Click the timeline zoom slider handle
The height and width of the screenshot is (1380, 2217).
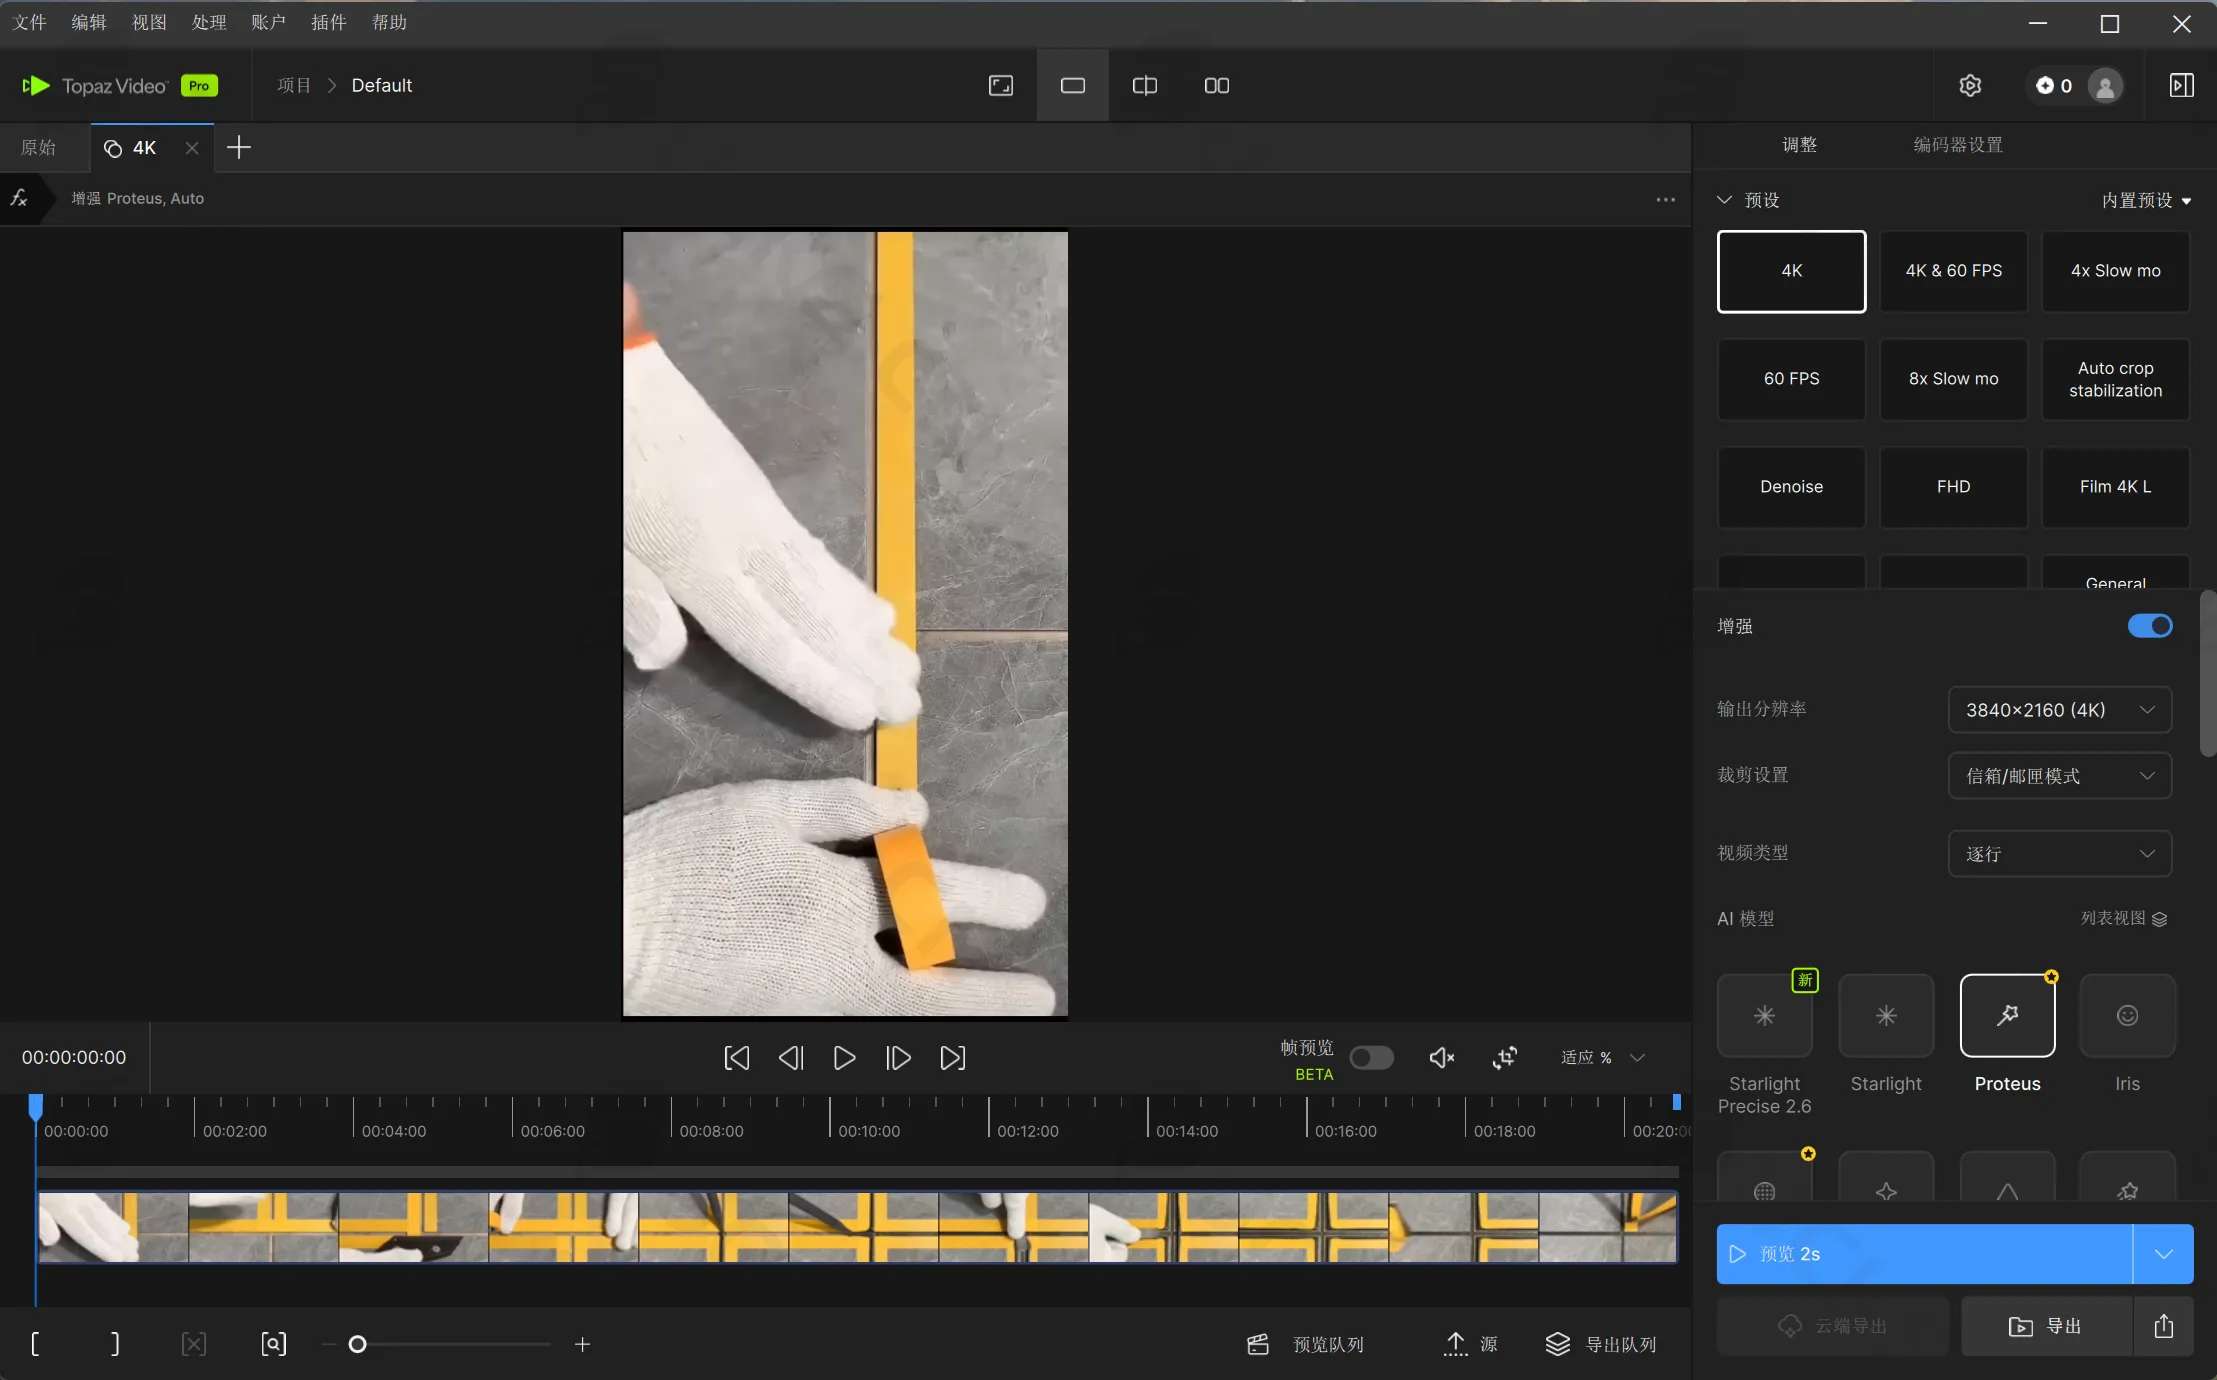(357, 1344)
